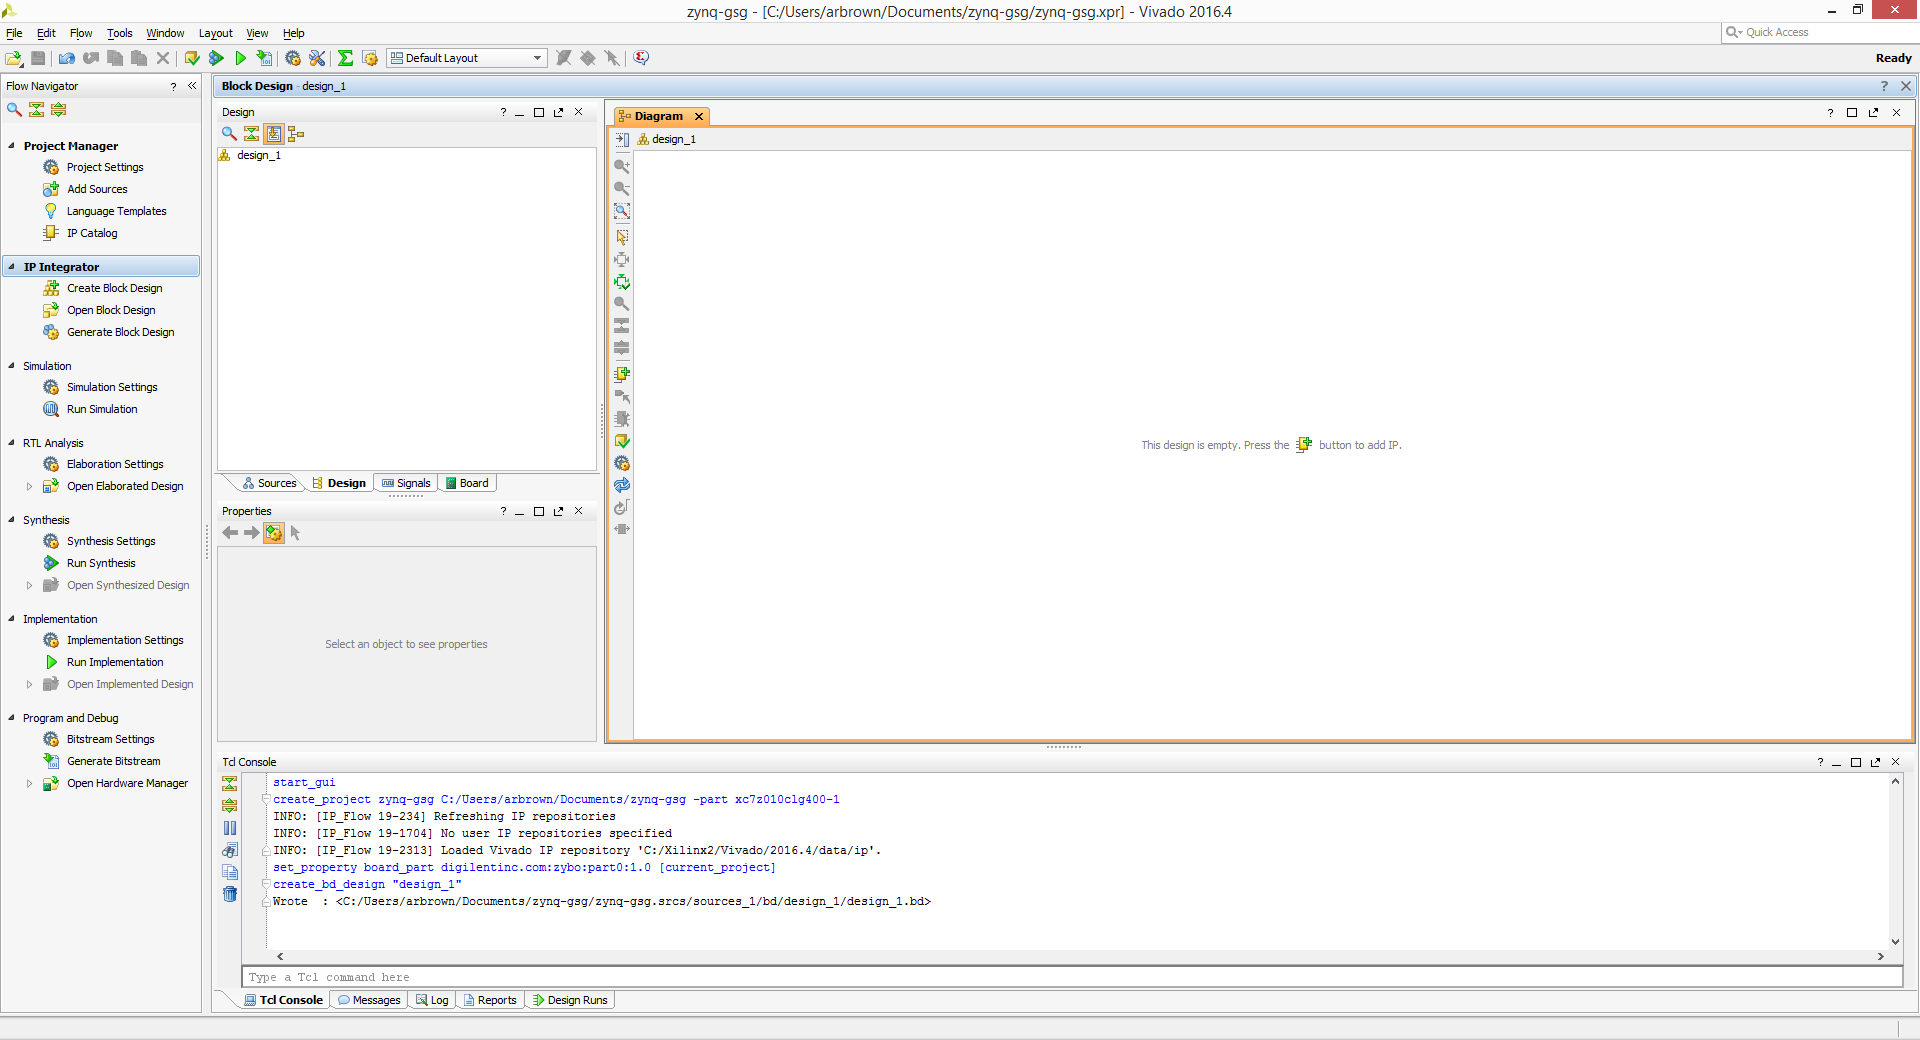This screenshot has width=1920, height=1040.
Task: Click the Regenerate Layout icon in diagram toolbar
Action: [x=622, y=485]
